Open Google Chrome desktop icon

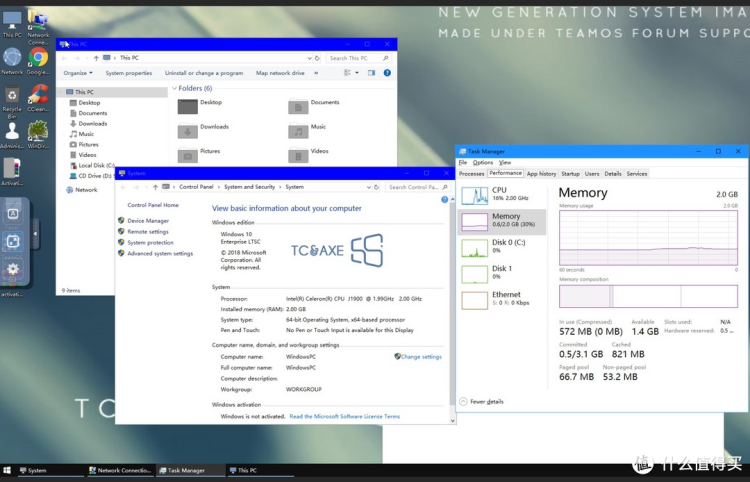pyautogui.click(x=38, y=62)
